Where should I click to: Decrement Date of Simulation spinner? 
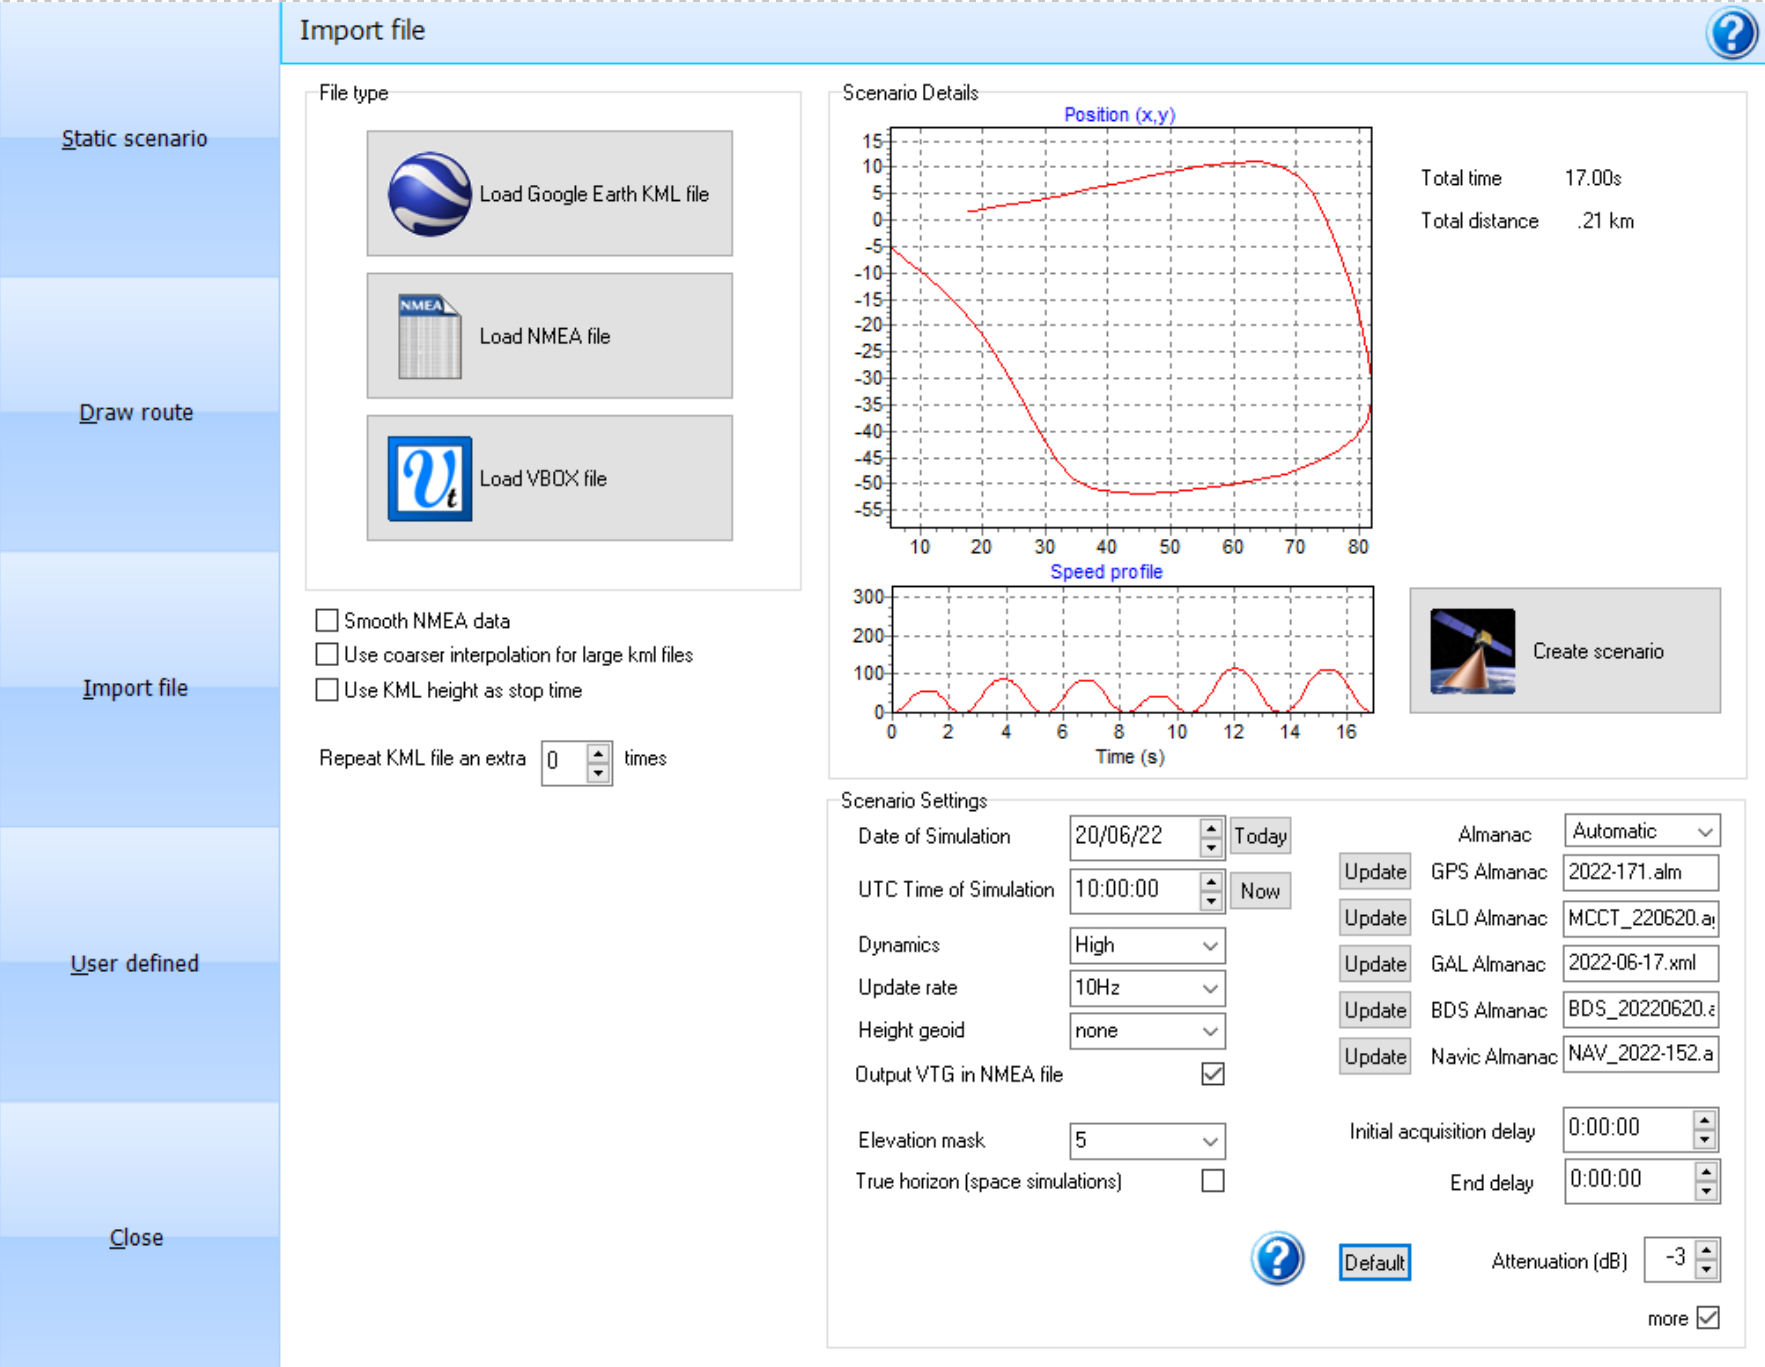[1211, 847]
